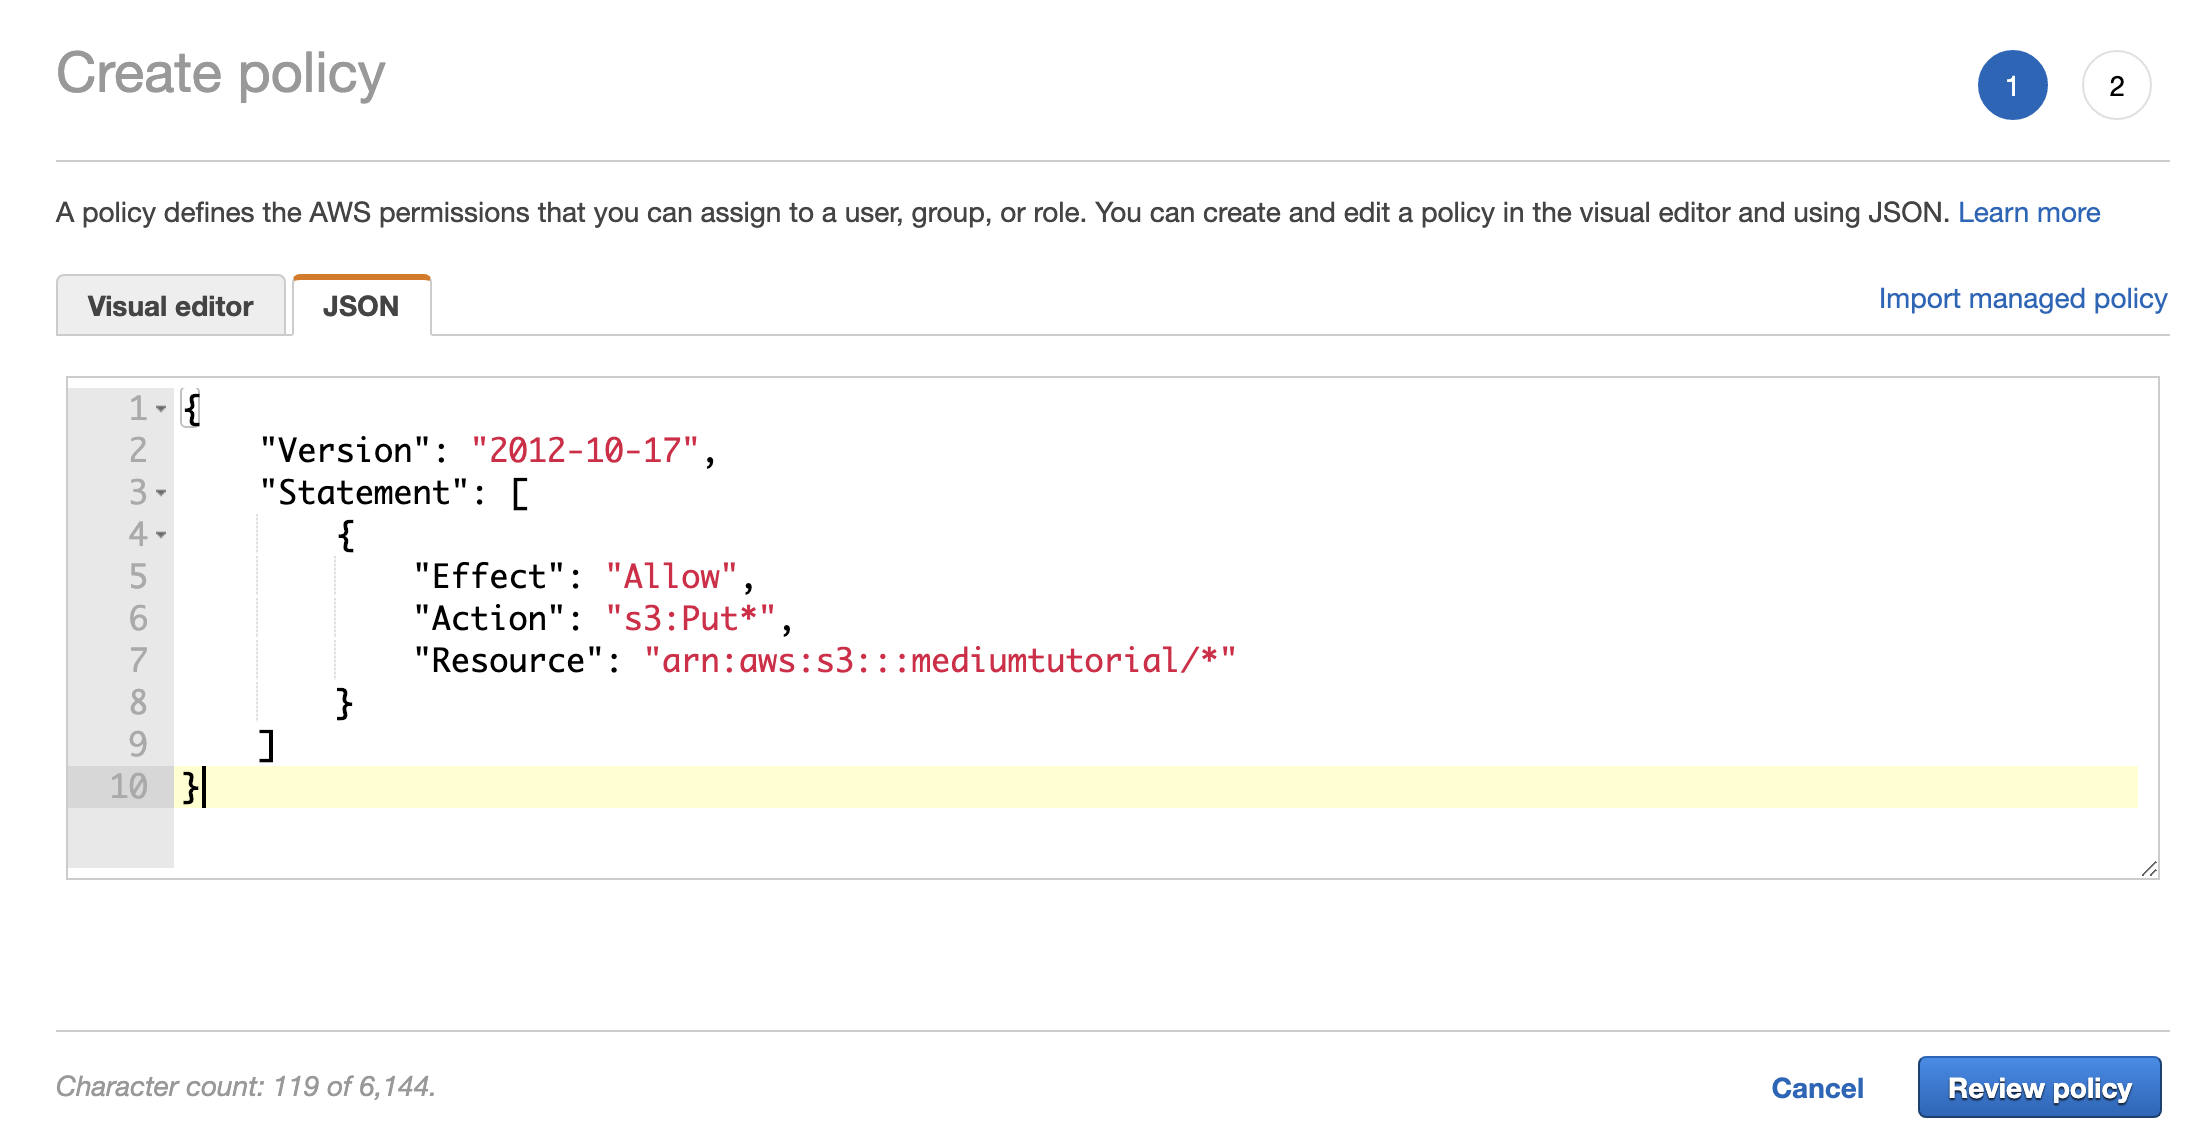Go to step 2 circle indicator

[2116, 86]
